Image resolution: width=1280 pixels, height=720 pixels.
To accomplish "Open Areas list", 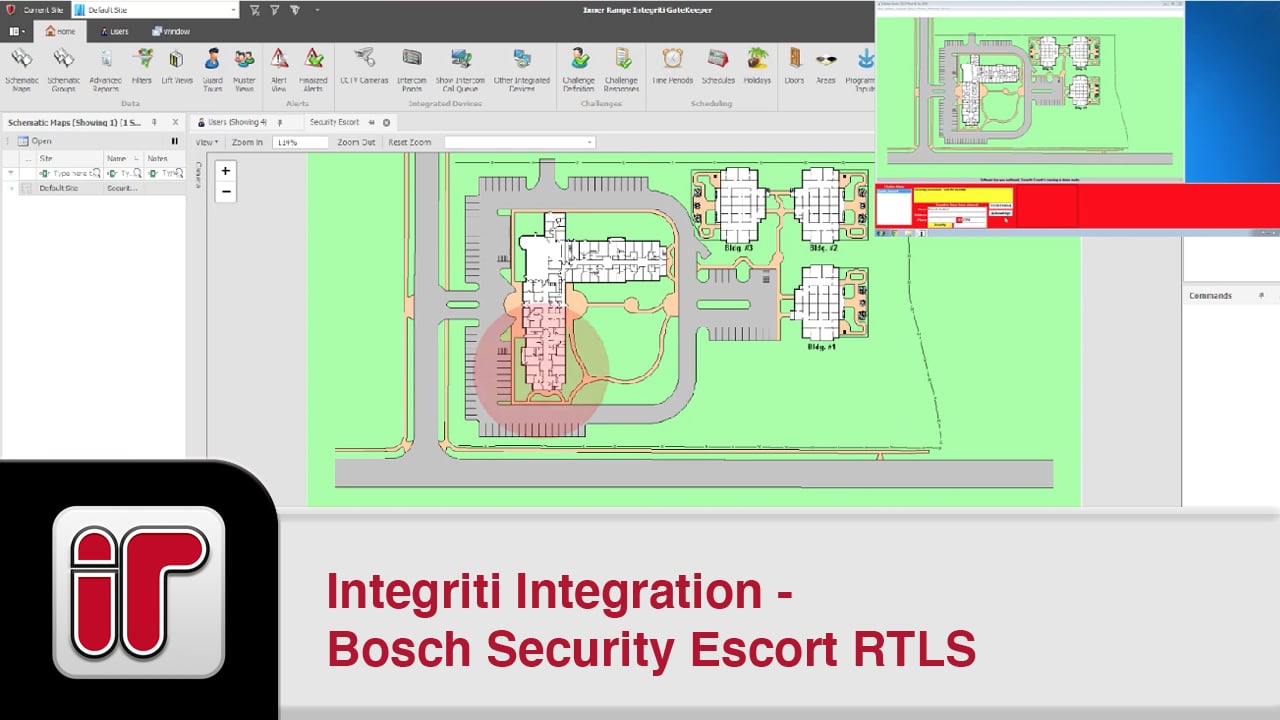I will click(826, 66).
